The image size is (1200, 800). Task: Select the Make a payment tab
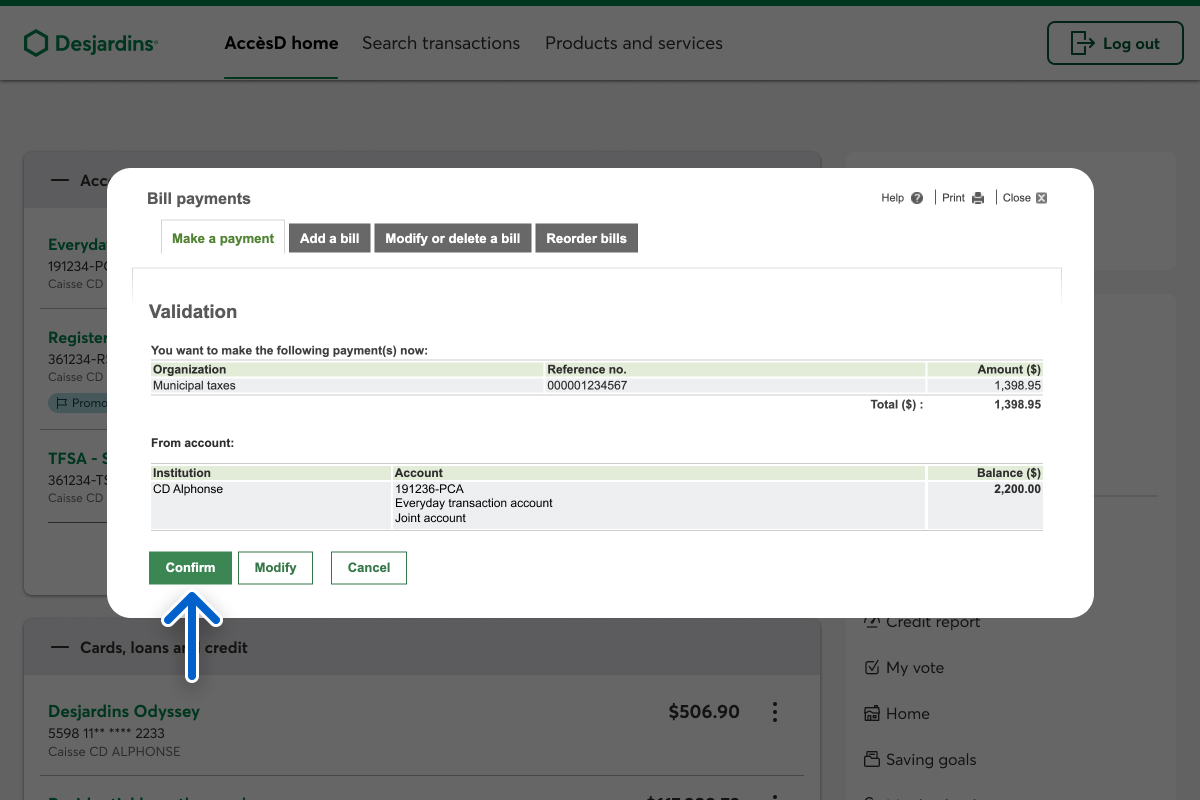click(223, 238)
